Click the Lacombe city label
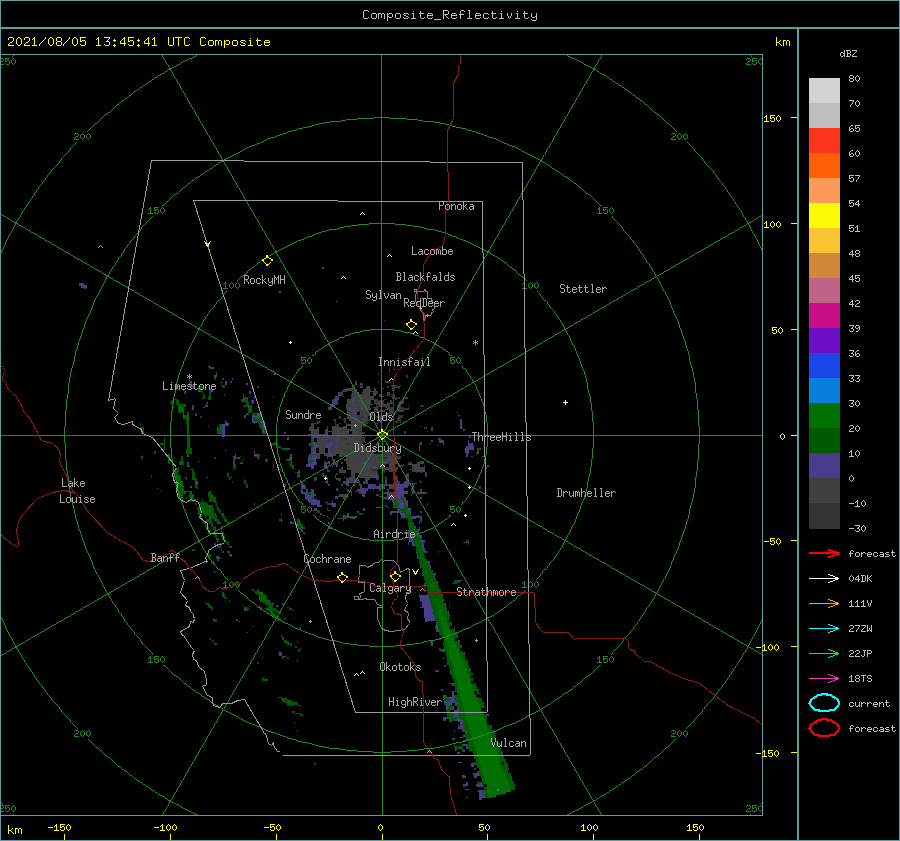The height and width of the screenshot is (841, 900). click(432, 251)
